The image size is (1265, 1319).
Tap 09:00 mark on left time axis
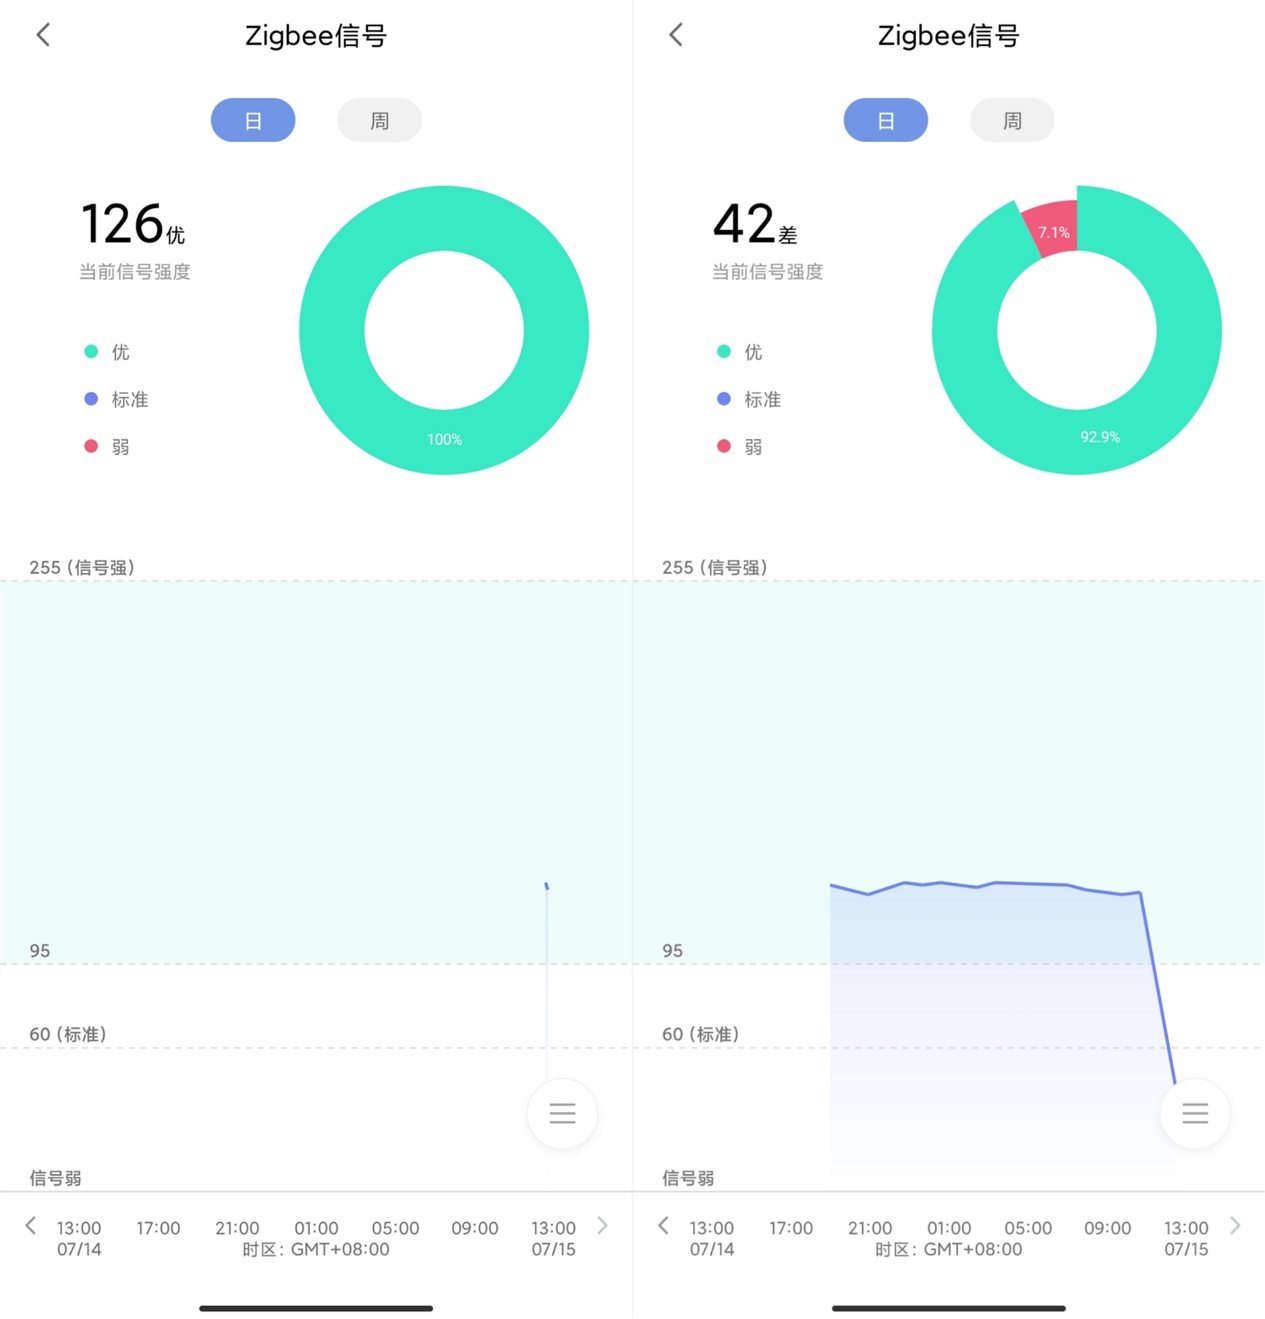tap(475, 1228)
